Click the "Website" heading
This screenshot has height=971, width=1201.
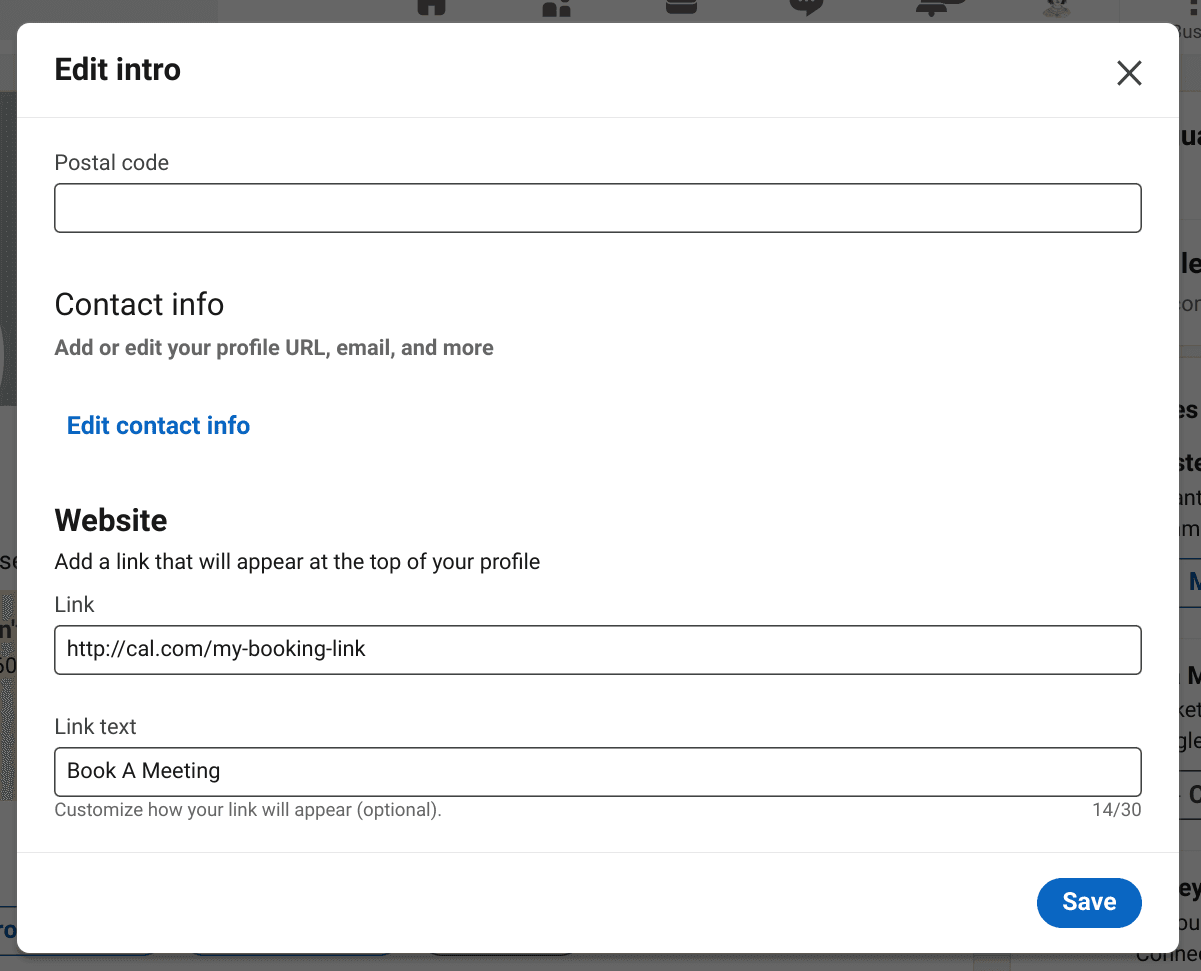pos(111,520)
